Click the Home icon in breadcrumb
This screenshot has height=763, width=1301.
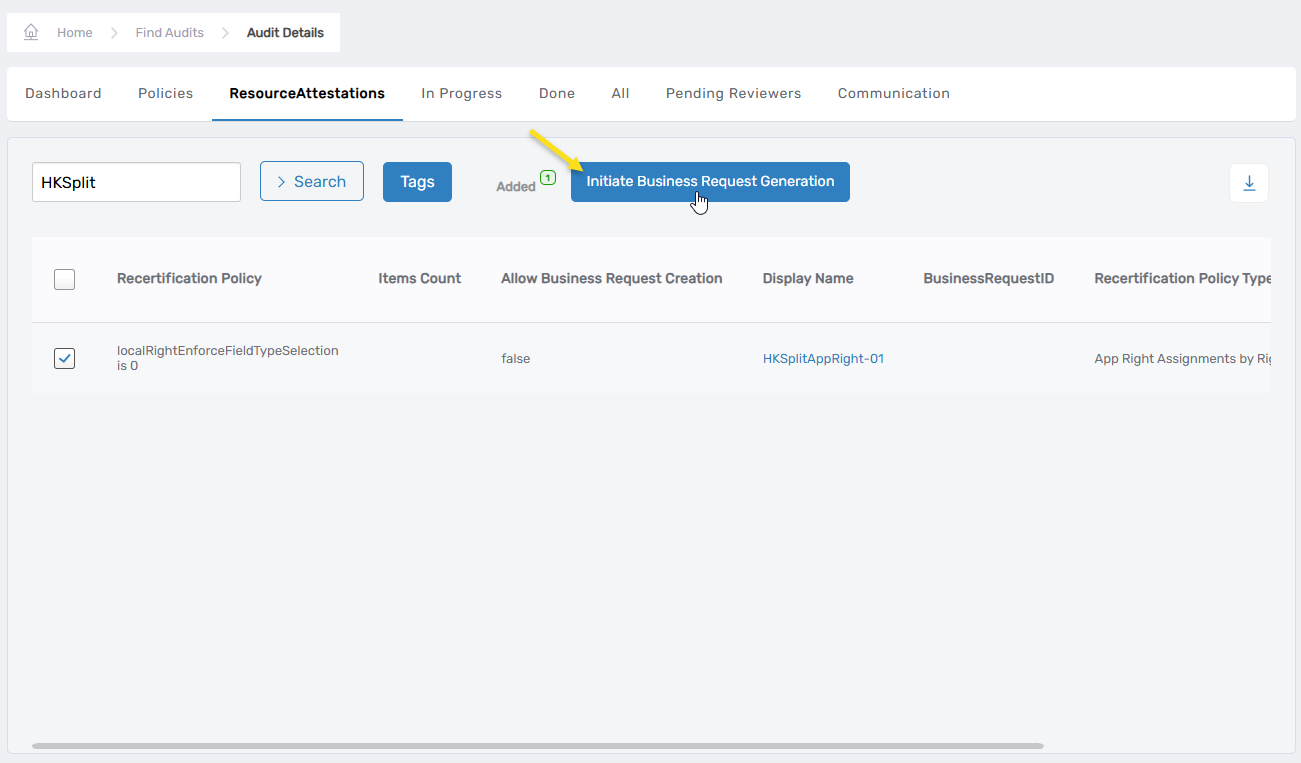point(31,32)
